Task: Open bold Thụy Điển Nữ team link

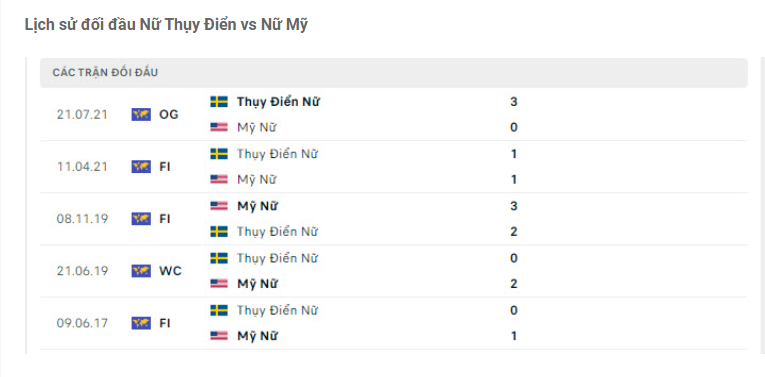Action: coord(279,102)
